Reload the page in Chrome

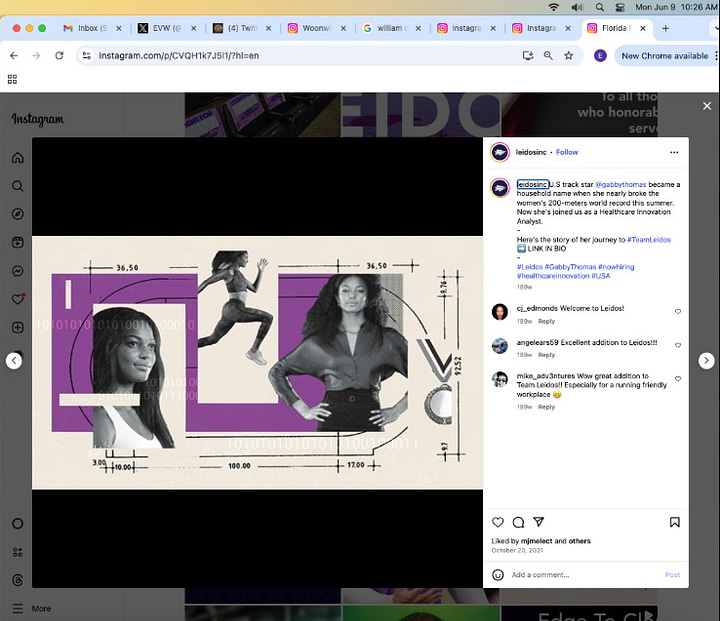tap(59, 56)
